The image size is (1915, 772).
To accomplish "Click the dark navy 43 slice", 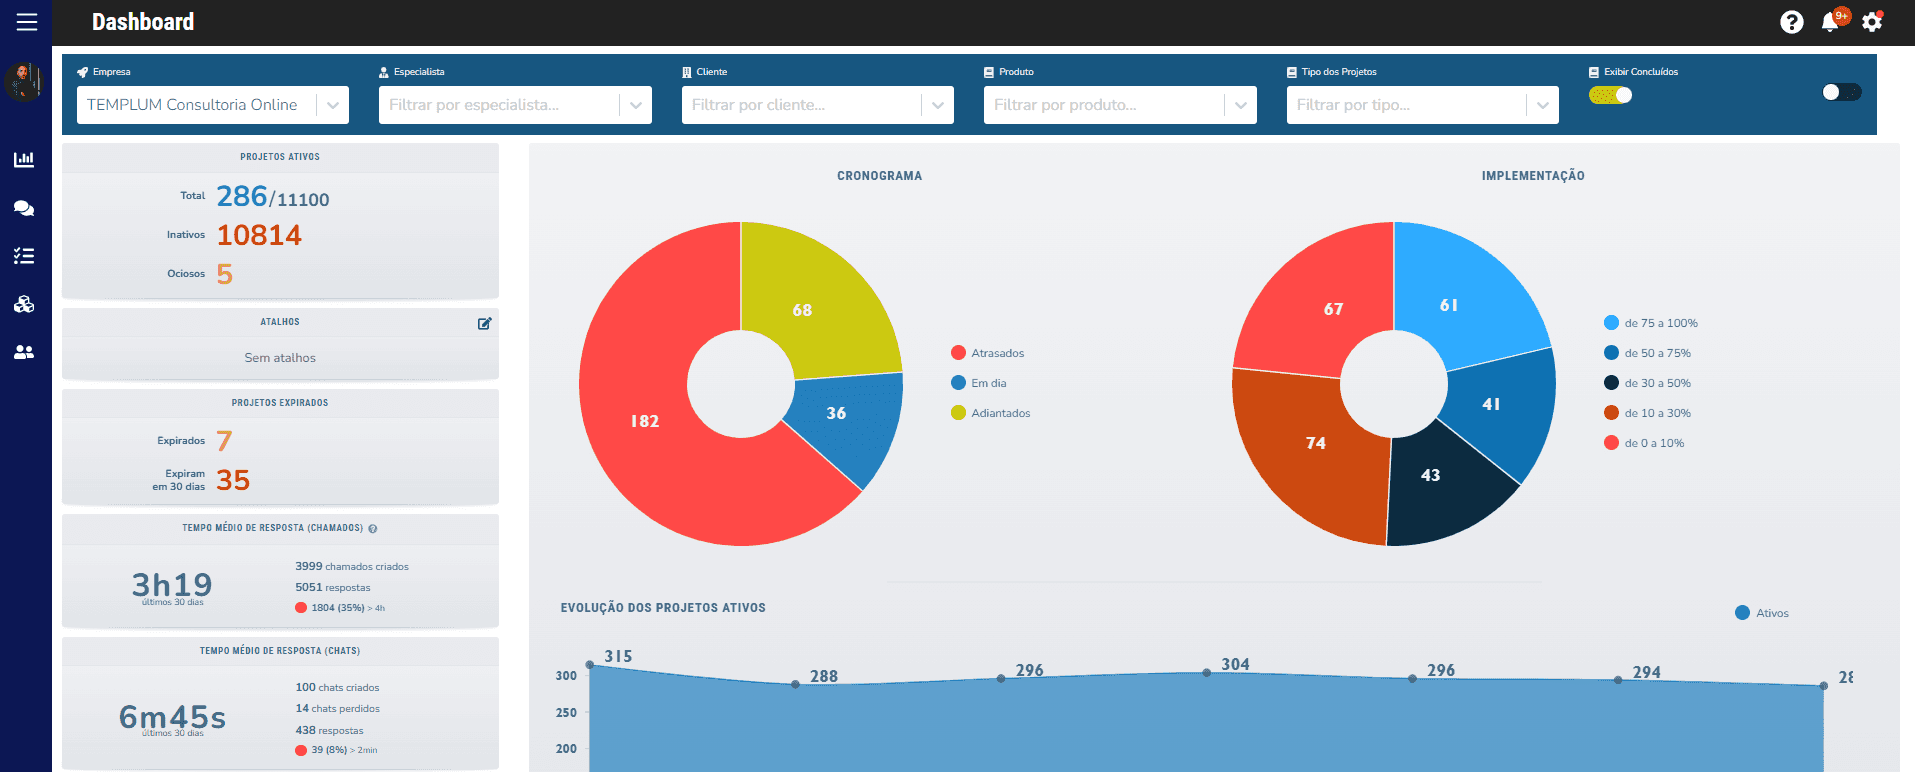I will (1431, 475).
